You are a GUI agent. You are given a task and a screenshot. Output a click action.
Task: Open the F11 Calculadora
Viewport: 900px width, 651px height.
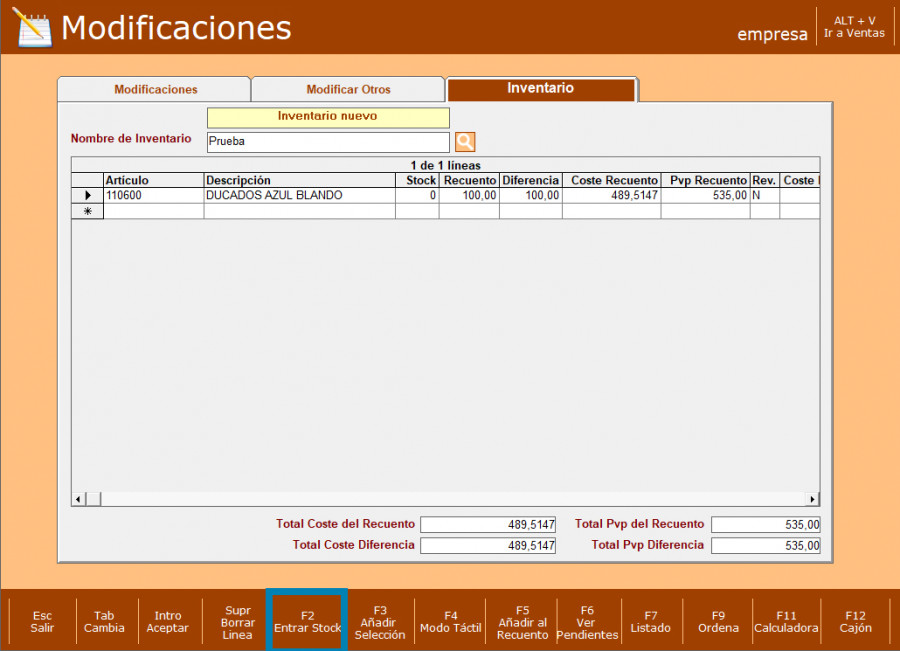tap(786, 622)
